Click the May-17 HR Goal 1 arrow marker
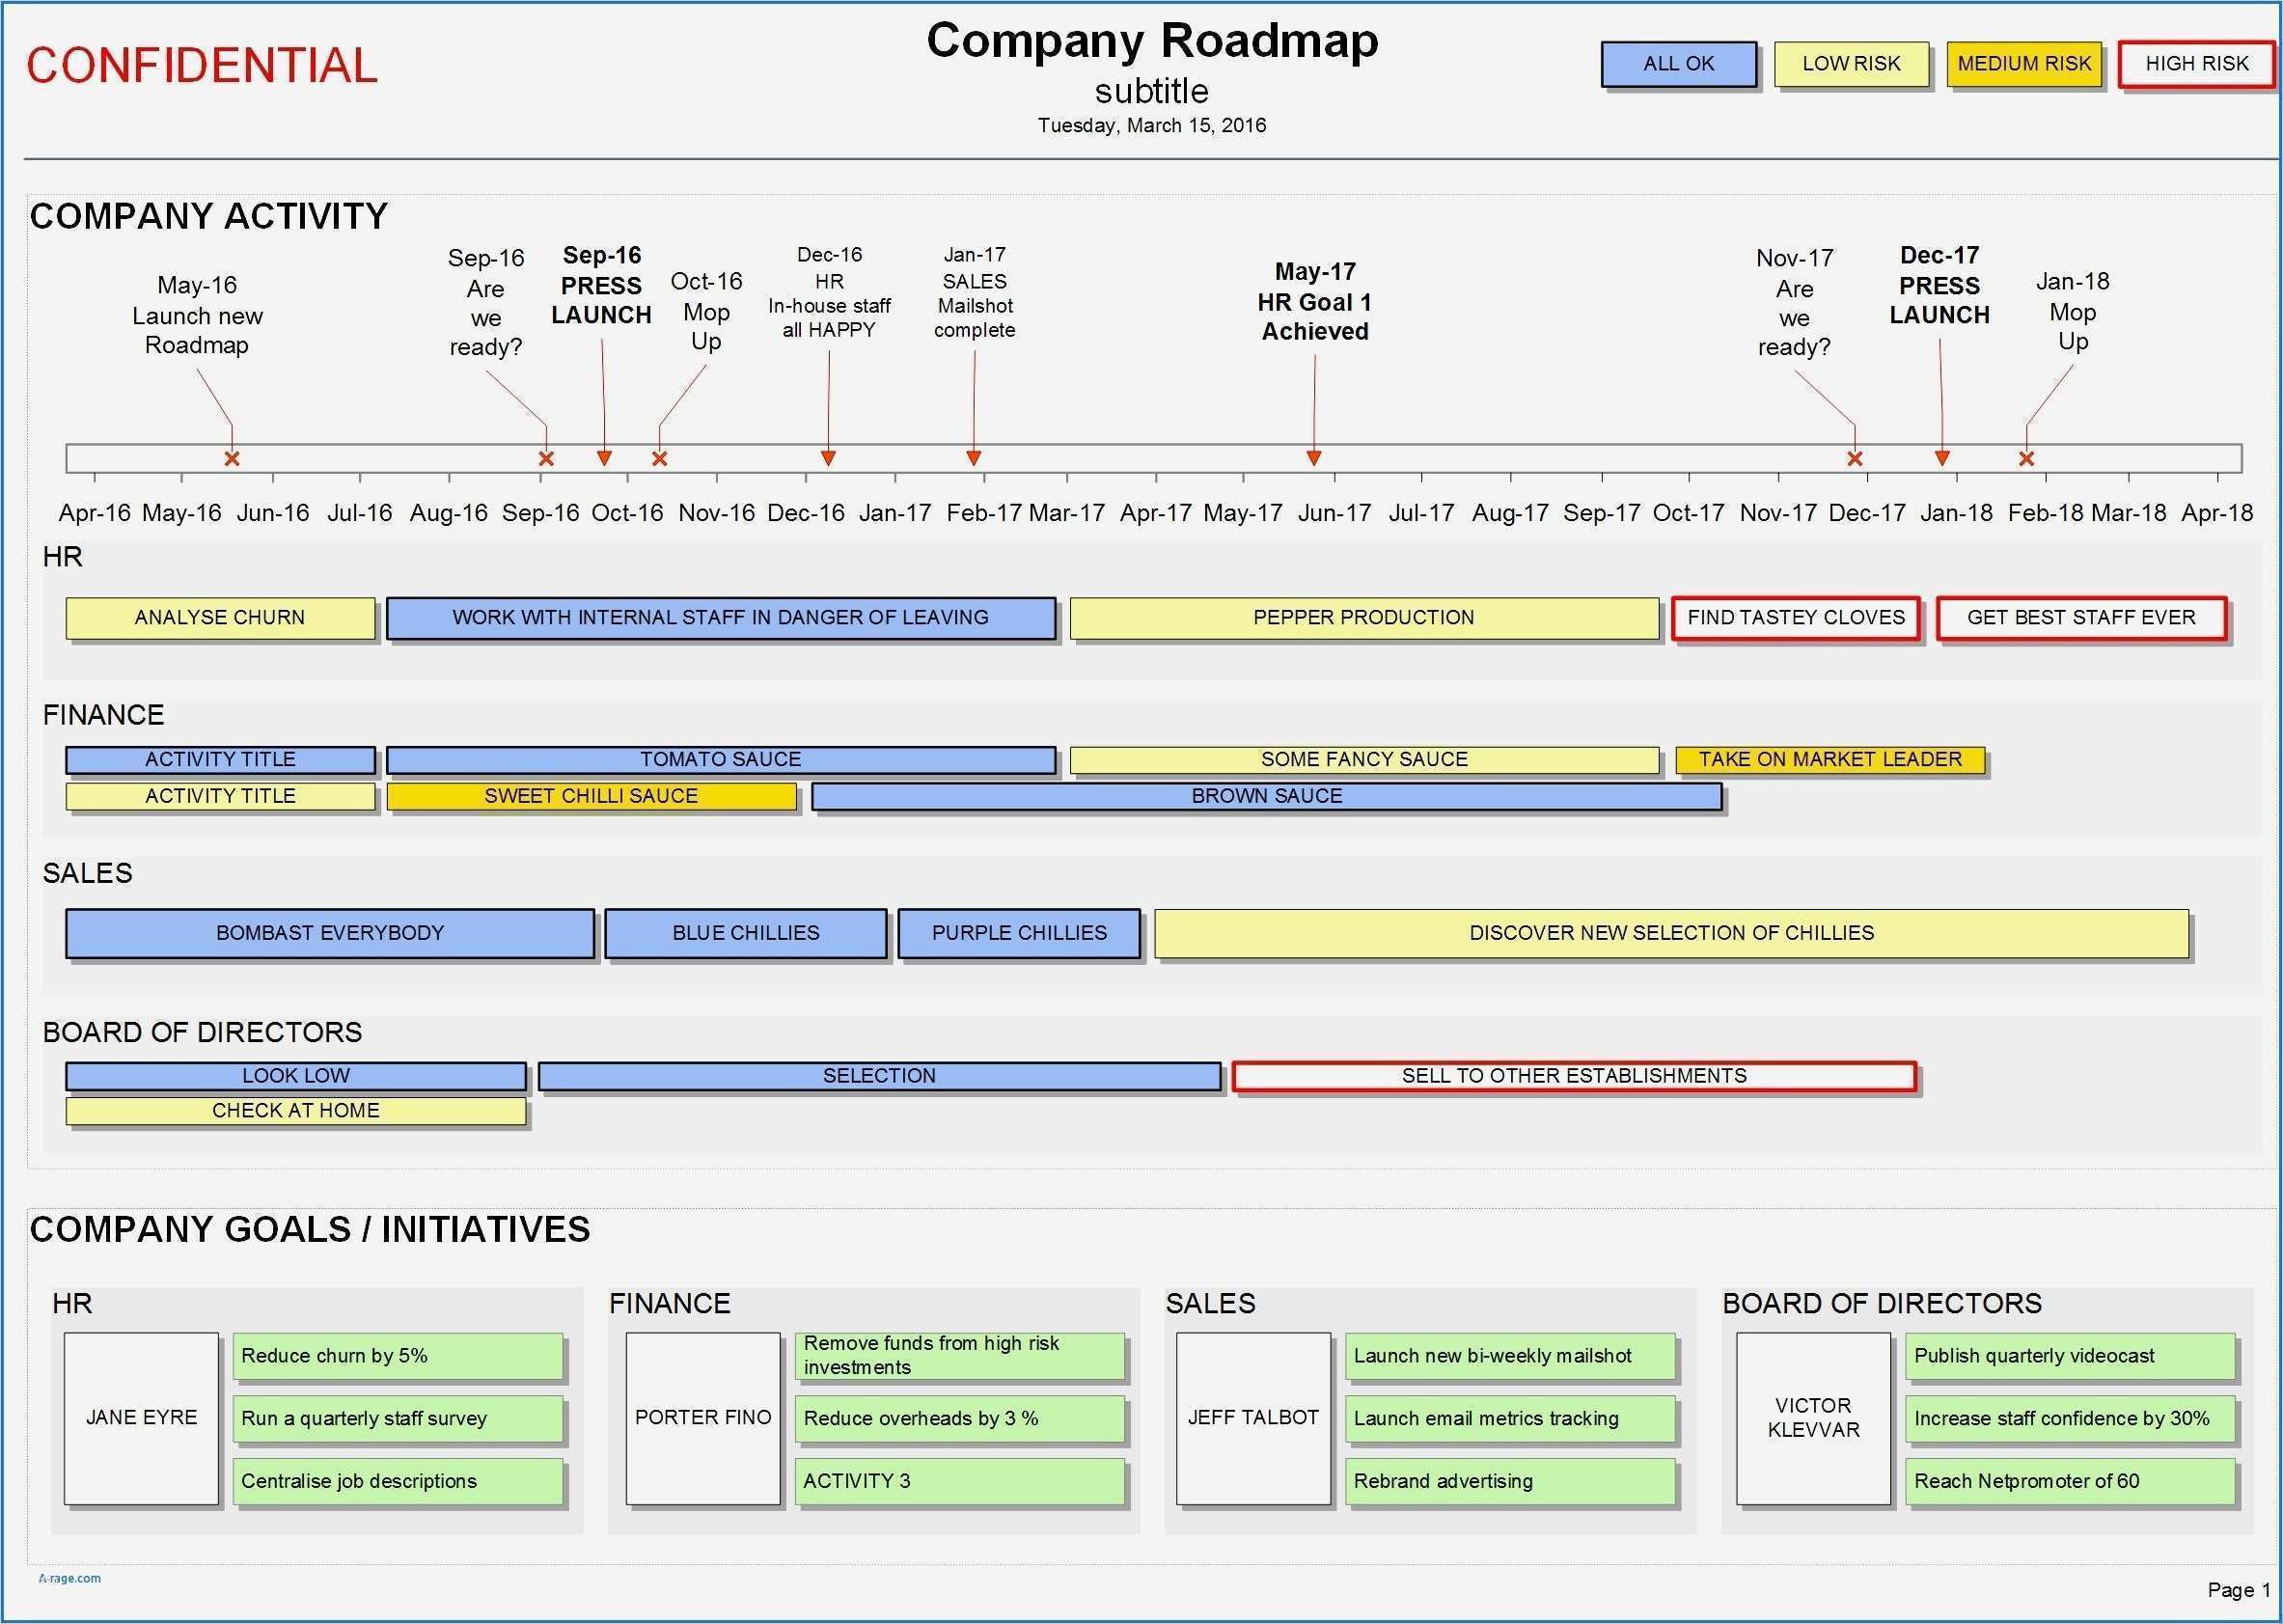This screenshot has width=2283, height=1624. (1314, 458)
